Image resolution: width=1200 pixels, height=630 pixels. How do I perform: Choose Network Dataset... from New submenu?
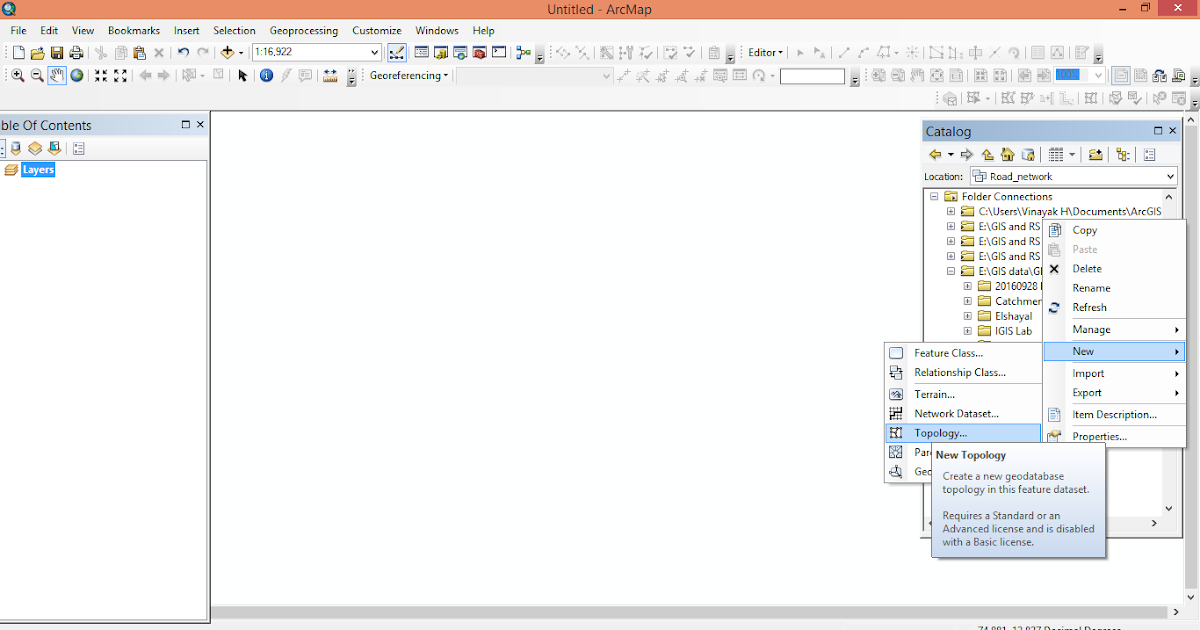[963, 413]
